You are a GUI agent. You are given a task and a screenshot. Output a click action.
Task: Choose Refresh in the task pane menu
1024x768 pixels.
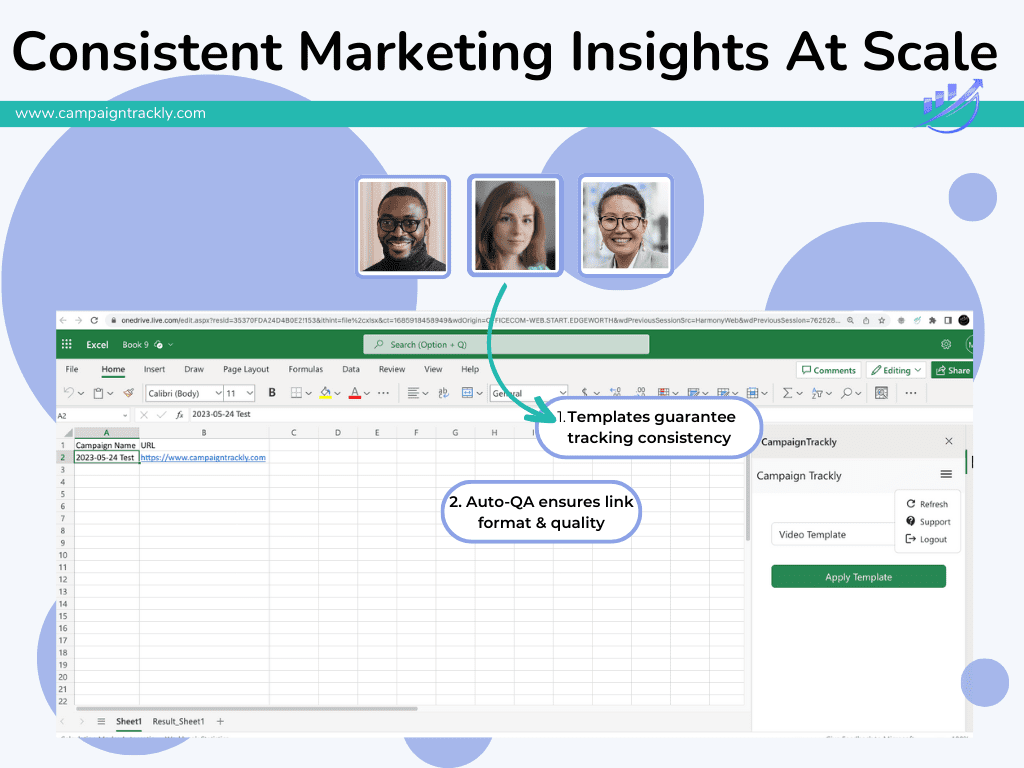pos(927,504)
